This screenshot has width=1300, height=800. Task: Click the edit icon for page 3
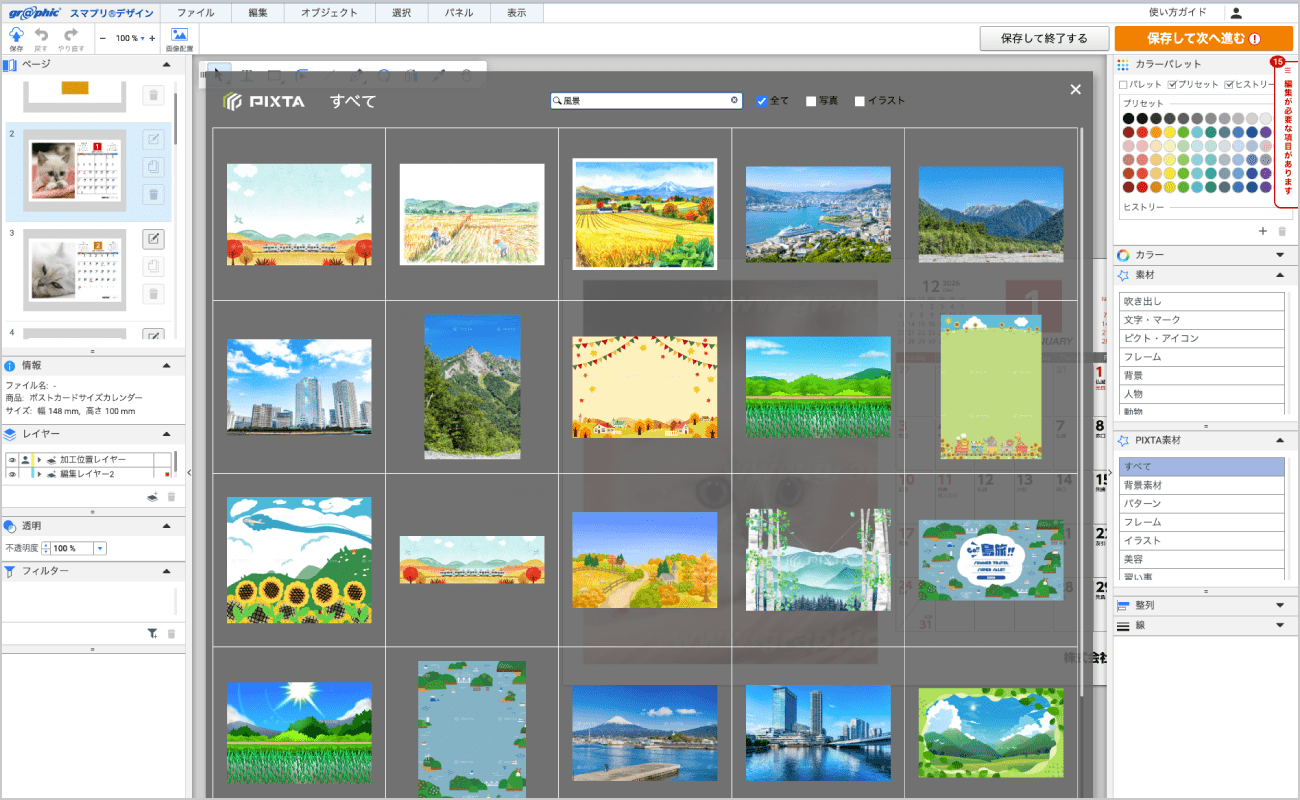click(x=153, y=239)
